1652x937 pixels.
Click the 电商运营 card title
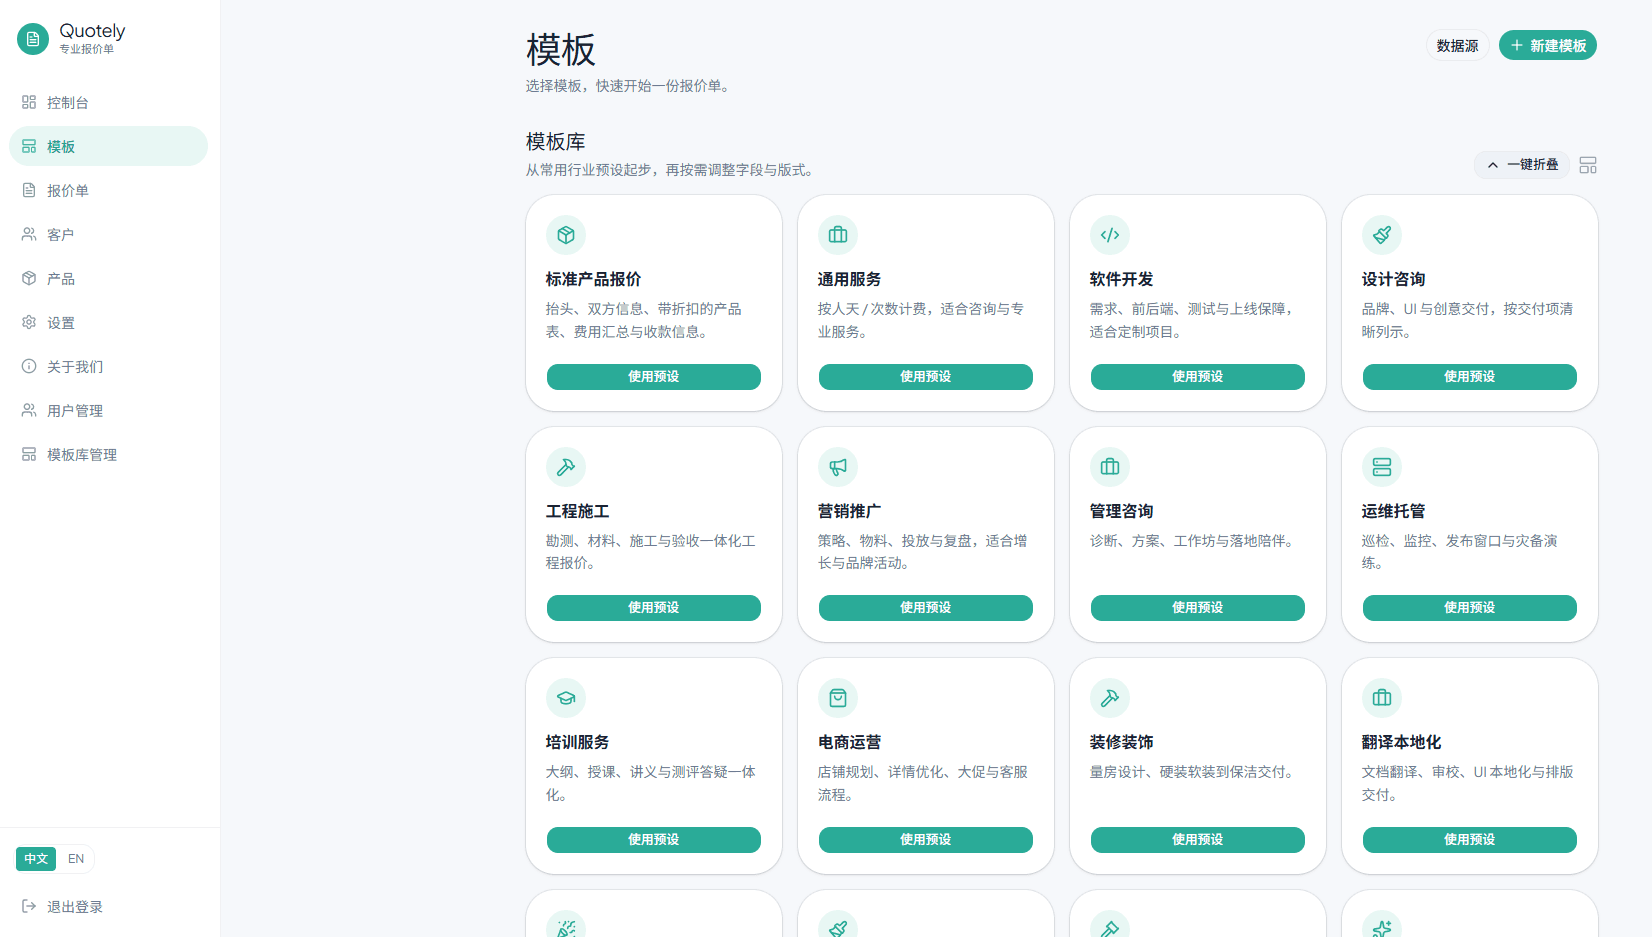[849, 742]
